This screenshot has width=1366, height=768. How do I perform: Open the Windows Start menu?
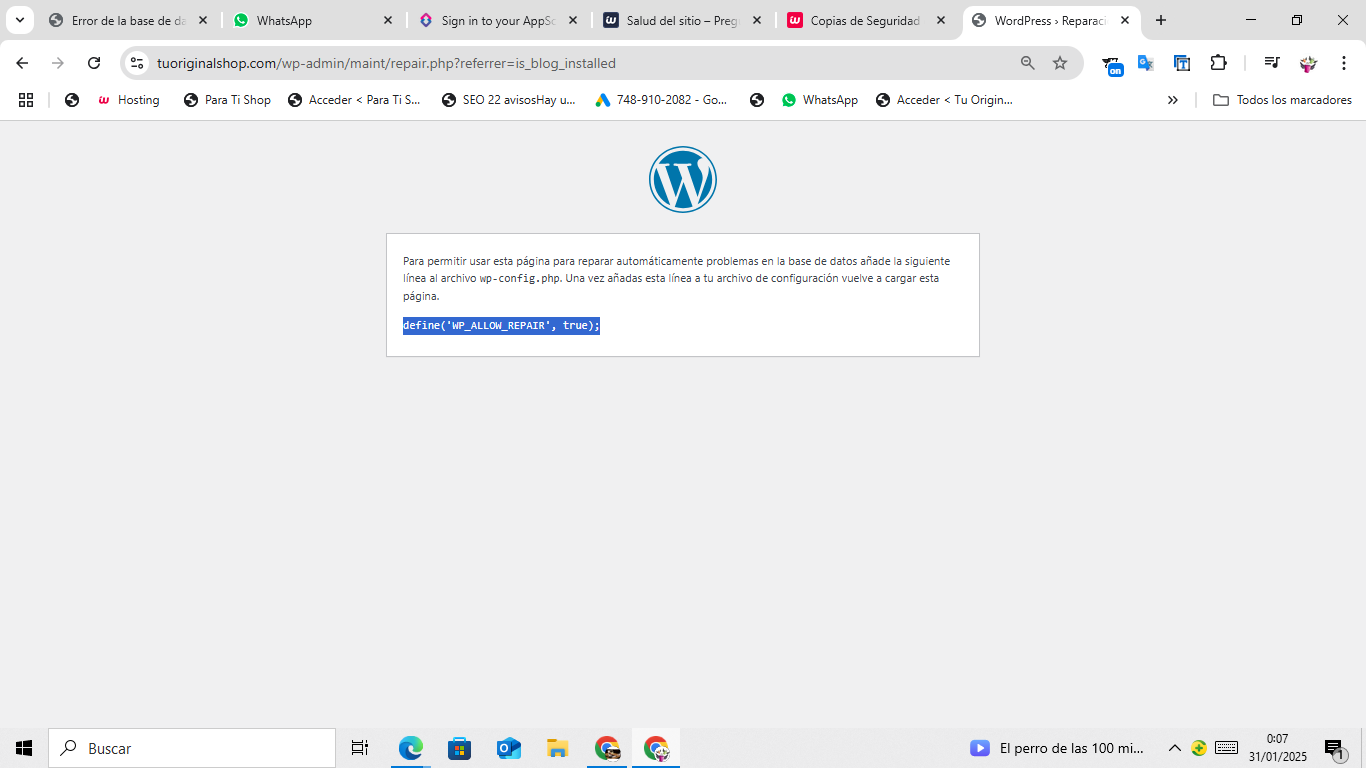click(24, 748)
